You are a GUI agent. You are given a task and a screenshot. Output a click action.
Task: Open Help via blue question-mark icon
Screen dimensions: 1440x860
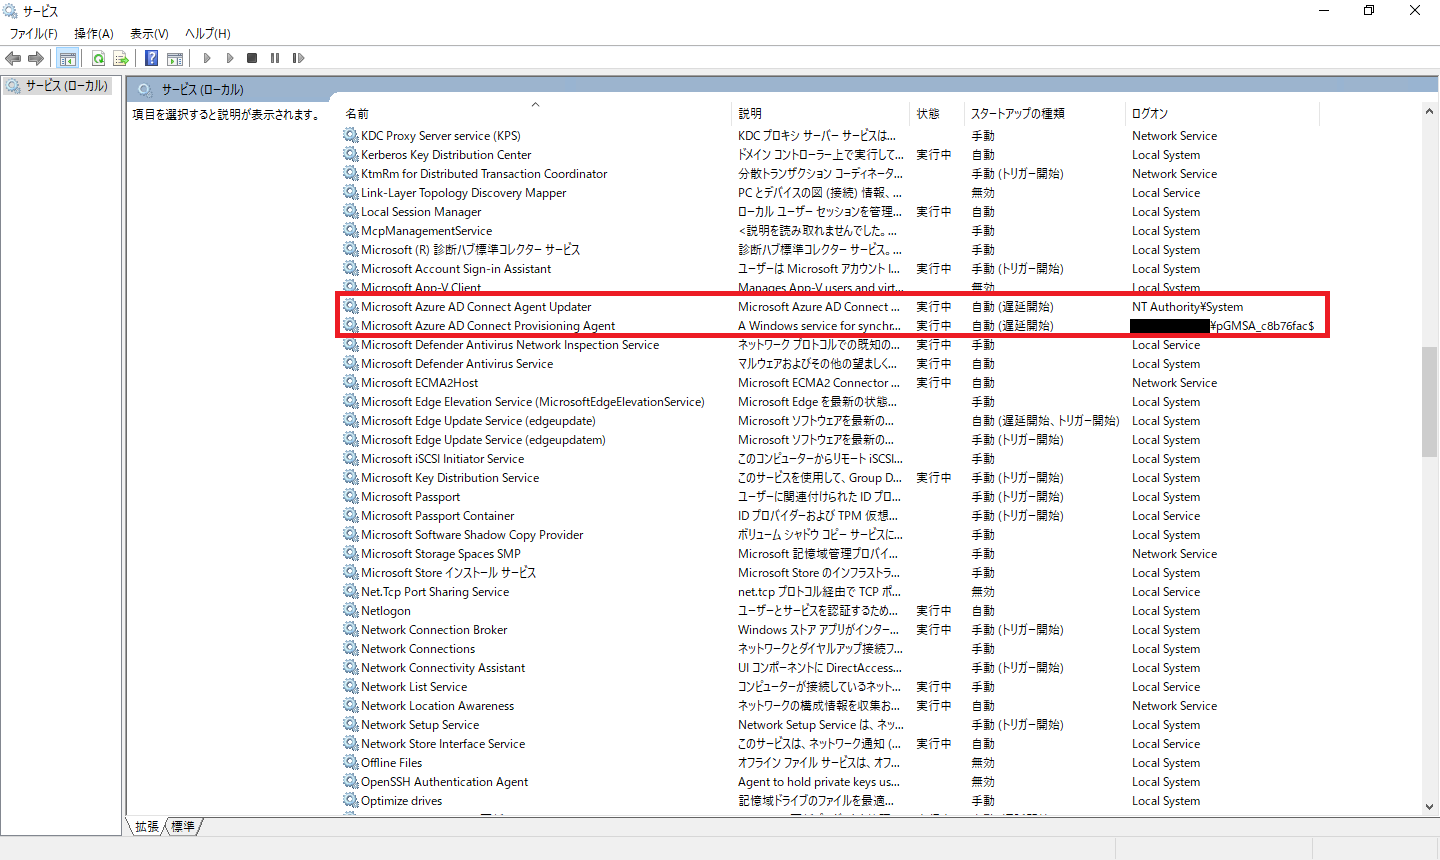(x=151, y=58)
